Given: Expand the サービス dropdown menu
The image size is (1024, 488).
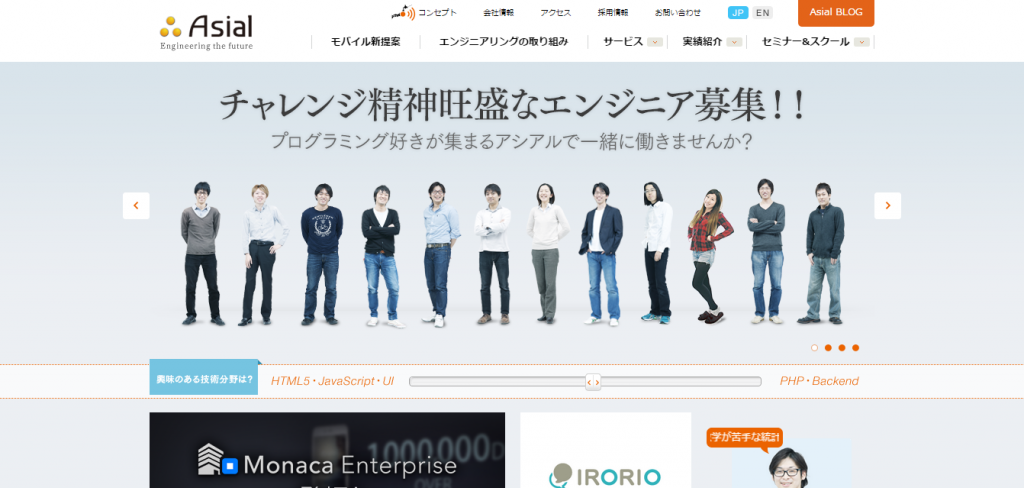Looking at the screenshot, I should (x=655, y=42).
